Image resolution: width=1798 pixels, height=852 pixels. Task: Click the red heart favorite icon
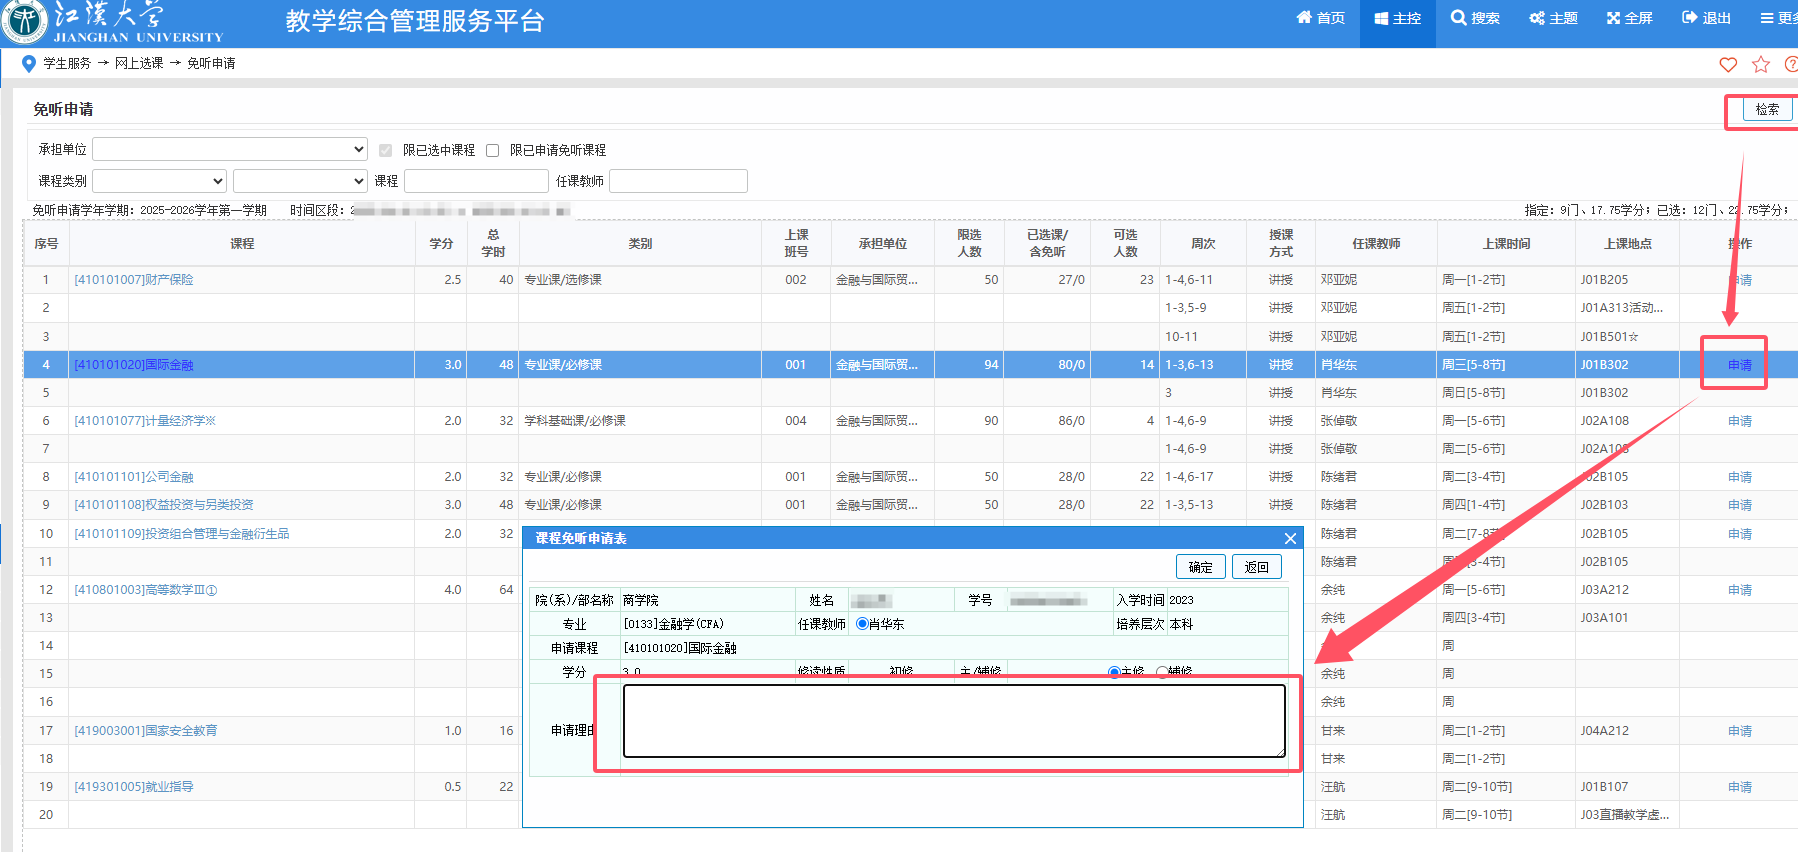(1728, 65)
